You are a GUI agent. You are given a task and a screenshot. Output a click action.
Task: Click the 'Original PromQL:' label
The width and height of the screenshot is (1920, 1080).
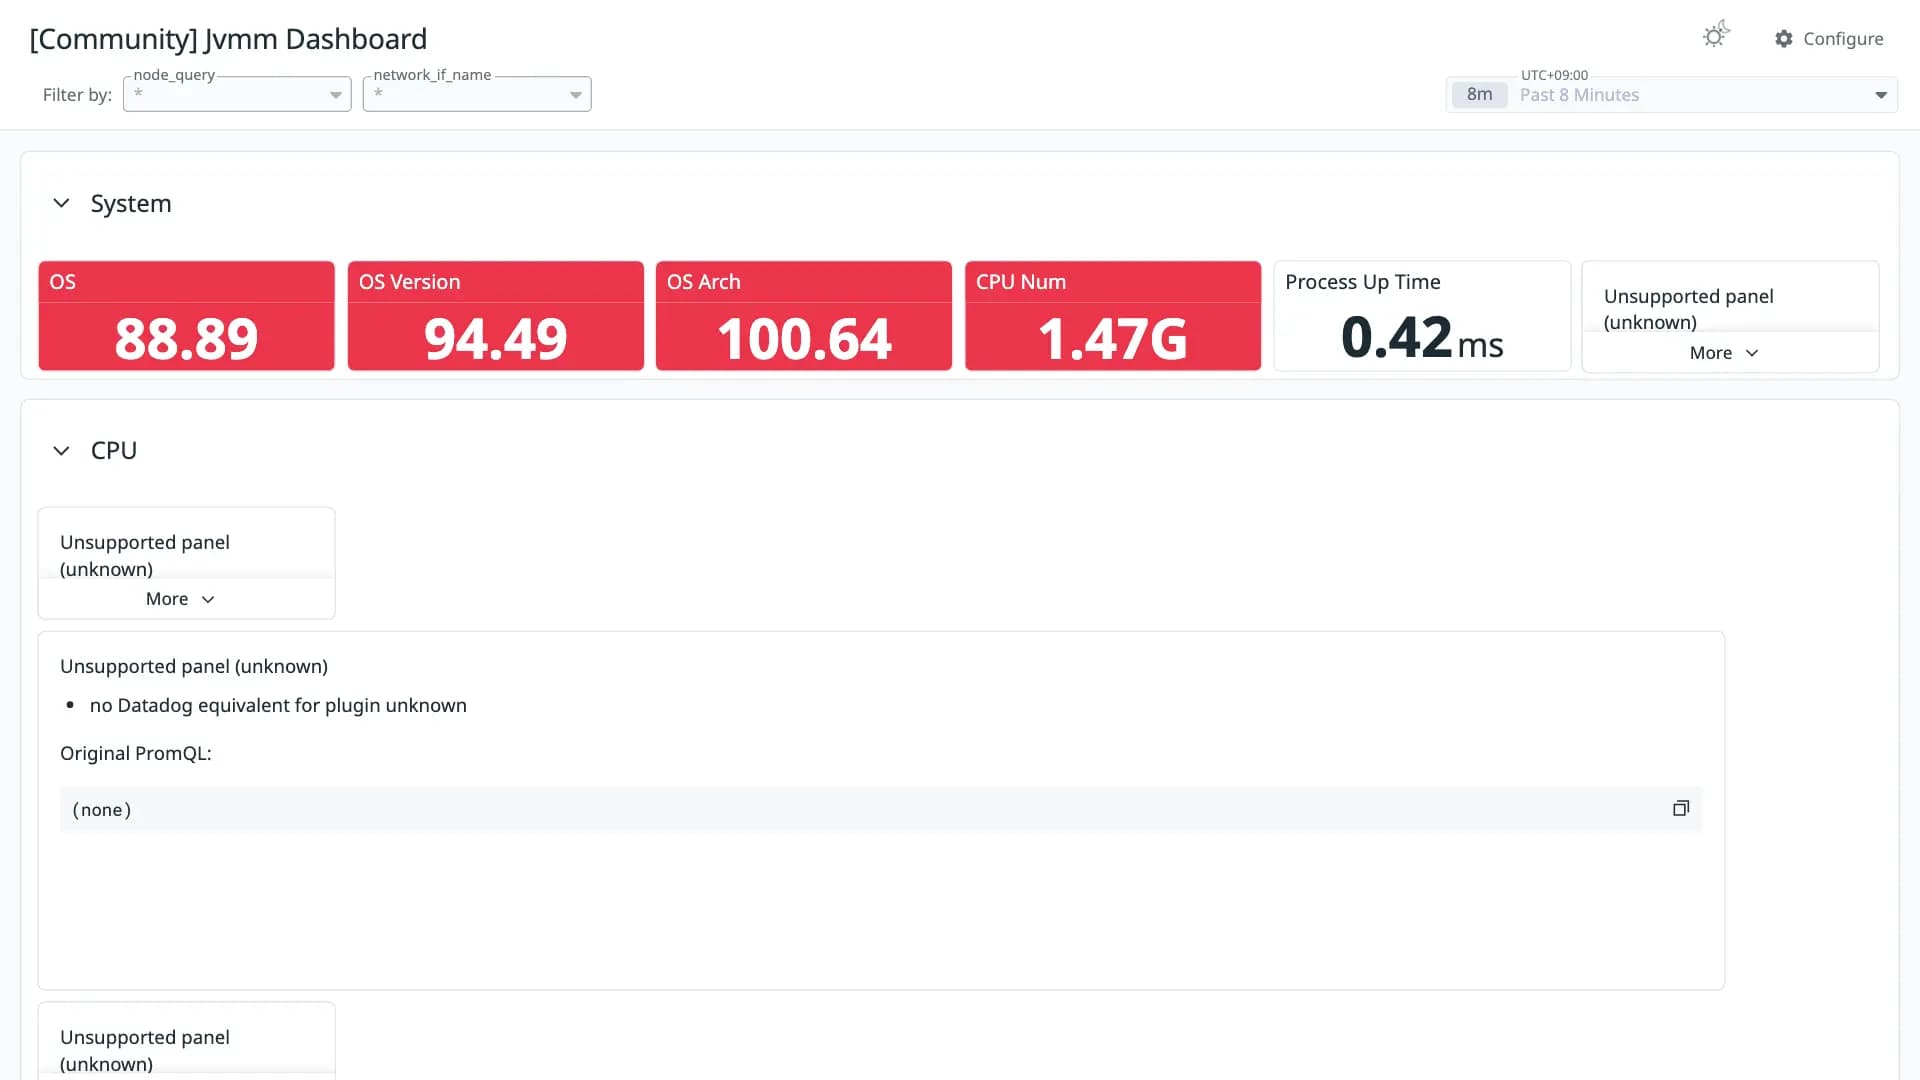pos(136,753)
